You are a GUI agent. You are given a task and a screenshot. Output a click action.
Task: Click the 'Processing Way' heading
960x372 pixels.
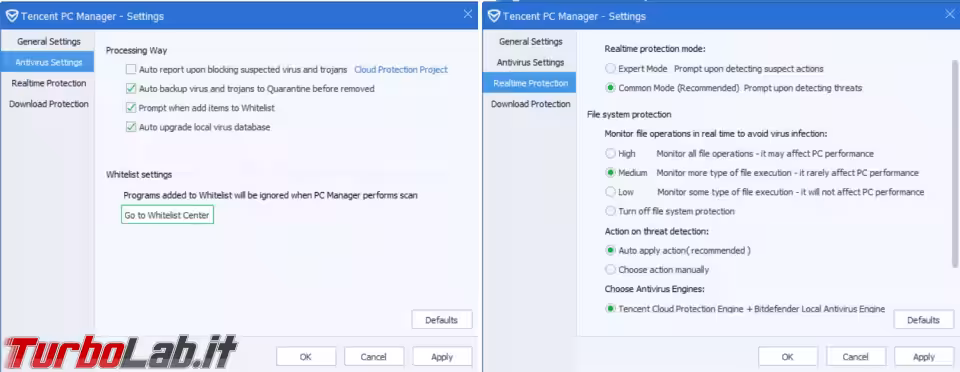(137, 50)
